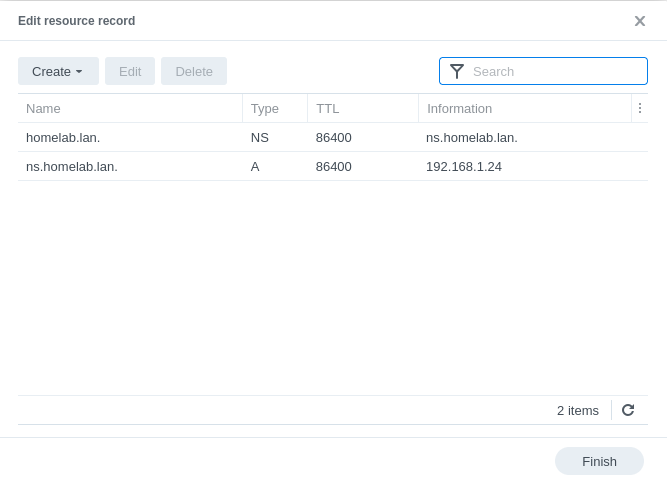Click the Finish button
667x483 pixels.
click(x=599, y=461)
